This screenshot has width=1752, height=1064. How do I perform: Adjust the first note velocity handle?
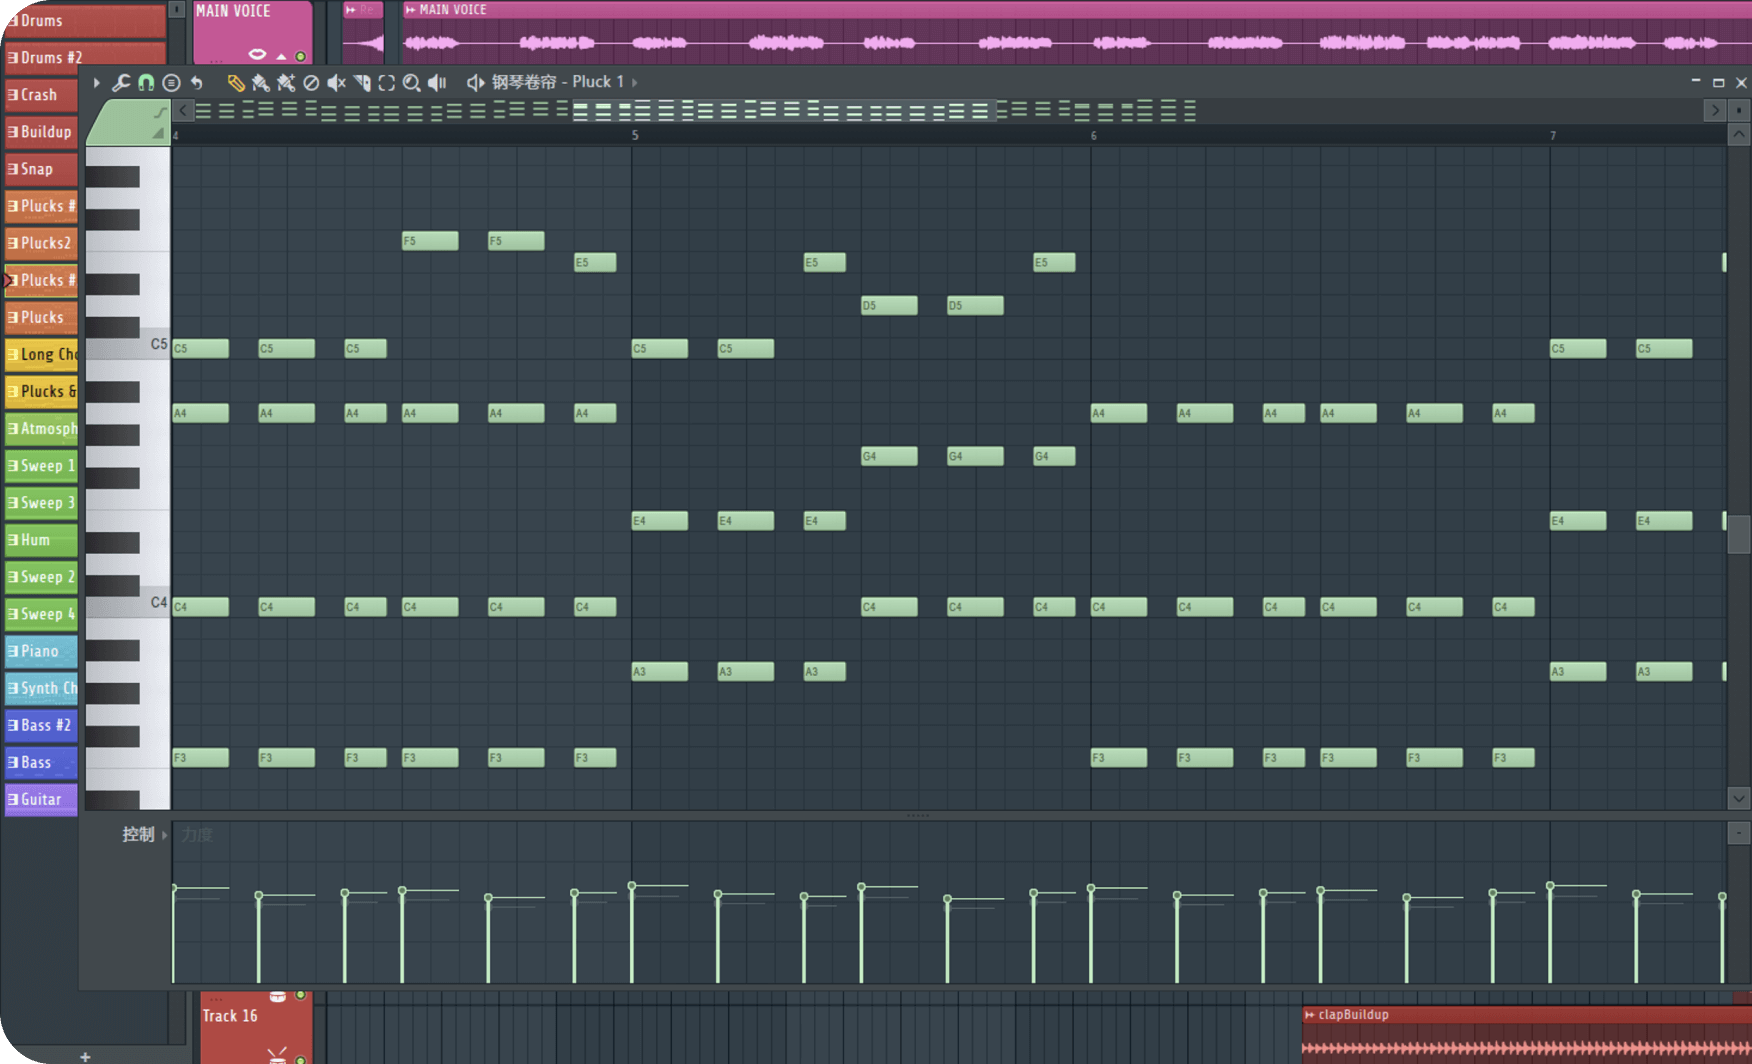pyautogui.click(x=174, y=888)
